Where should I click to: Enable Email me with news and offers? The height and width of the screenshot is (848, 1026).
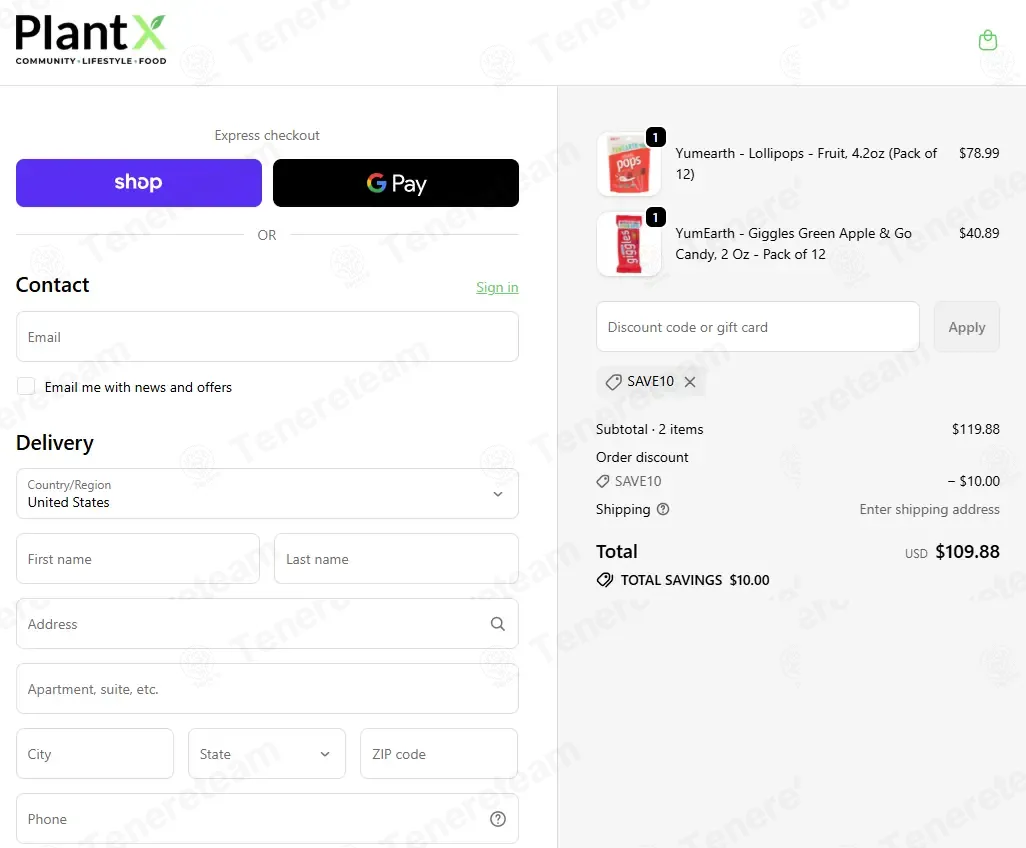(26, 387)
